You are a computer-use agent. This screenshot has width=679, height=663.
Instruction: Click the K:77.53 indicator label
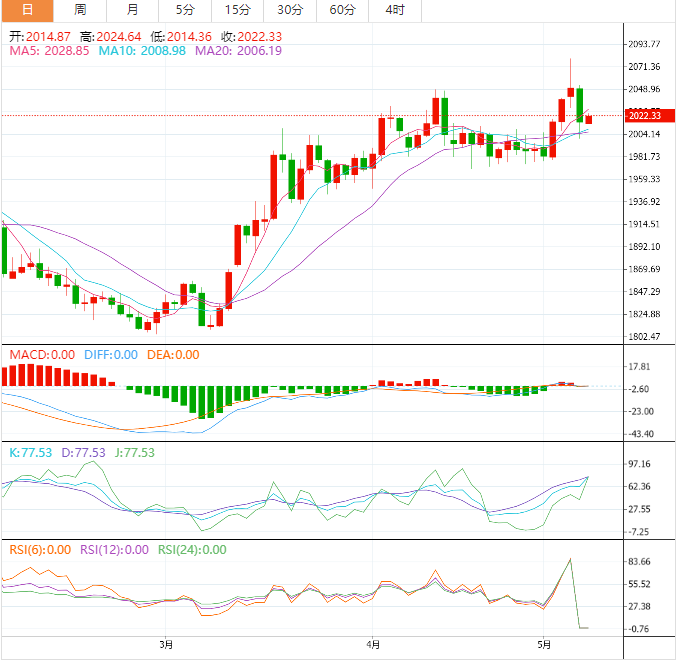click(x=31, y=453)
